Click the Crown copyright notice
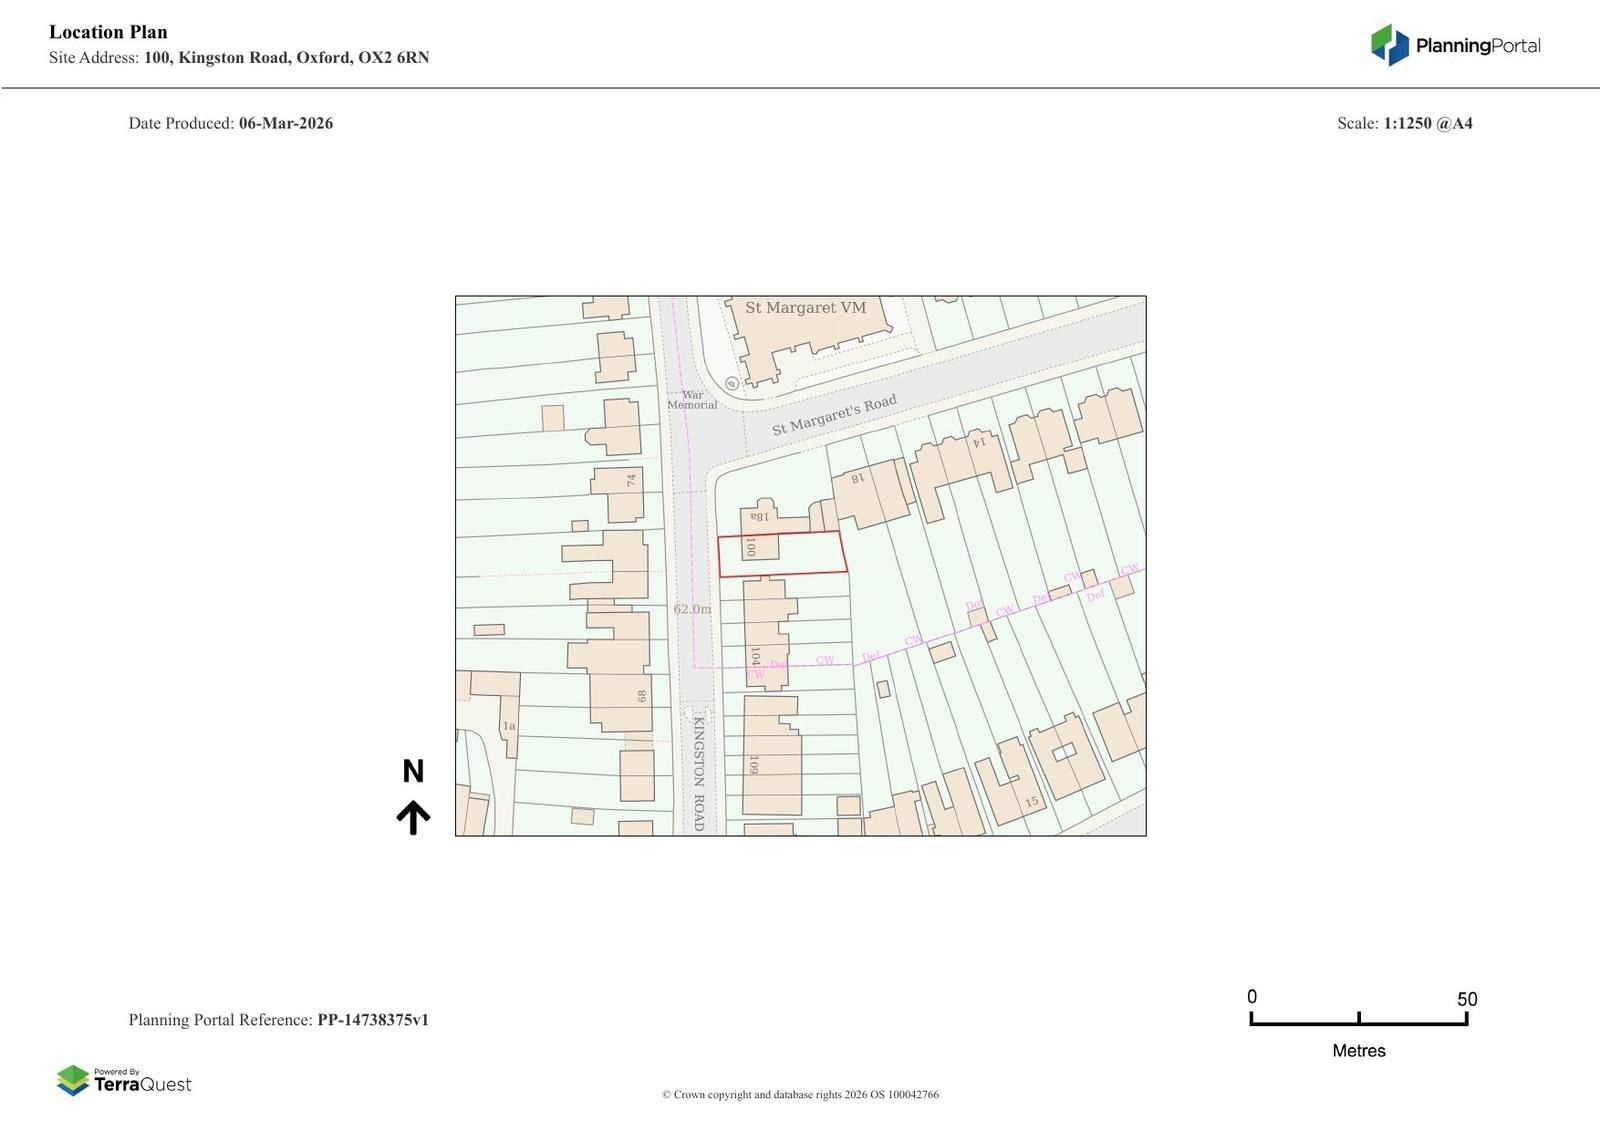 (x=800, y=1094)
